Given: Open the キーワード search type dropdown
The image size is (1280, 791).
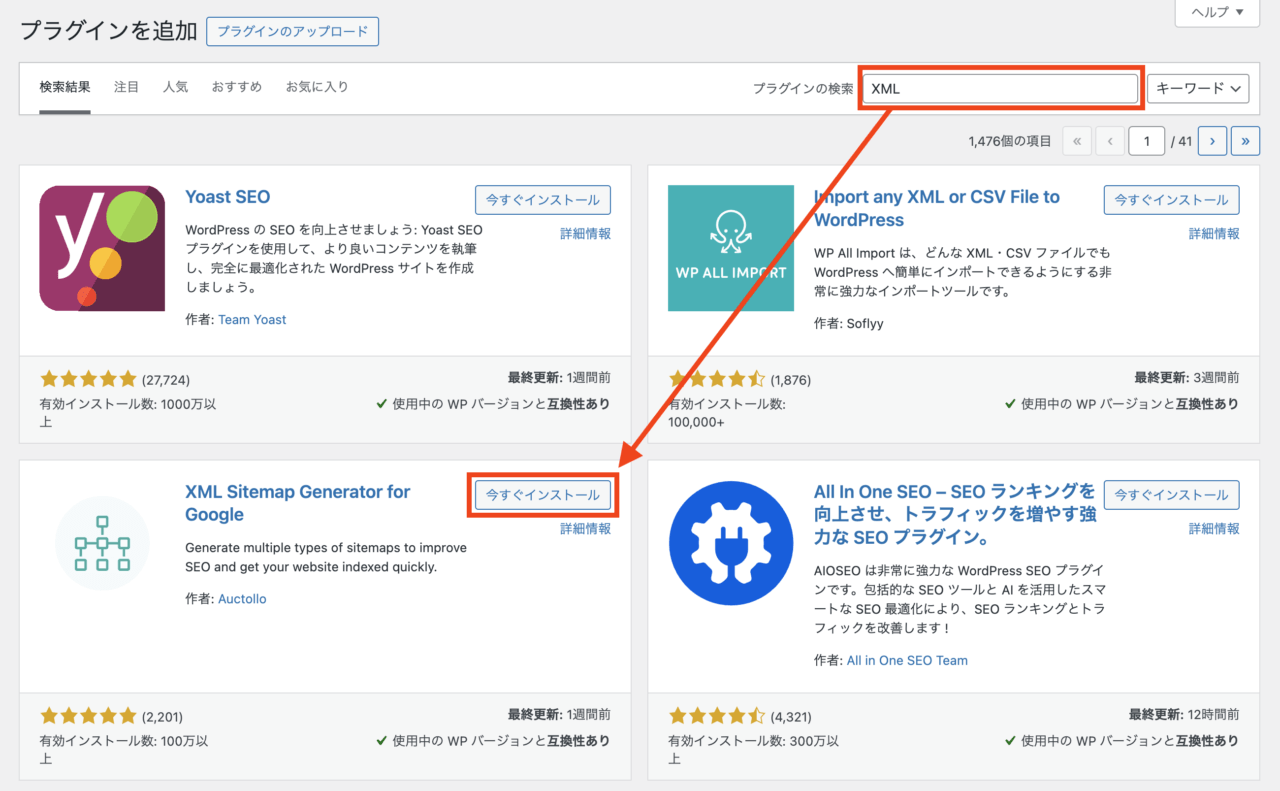Looking at the screenshot, I should point(1198,88).
